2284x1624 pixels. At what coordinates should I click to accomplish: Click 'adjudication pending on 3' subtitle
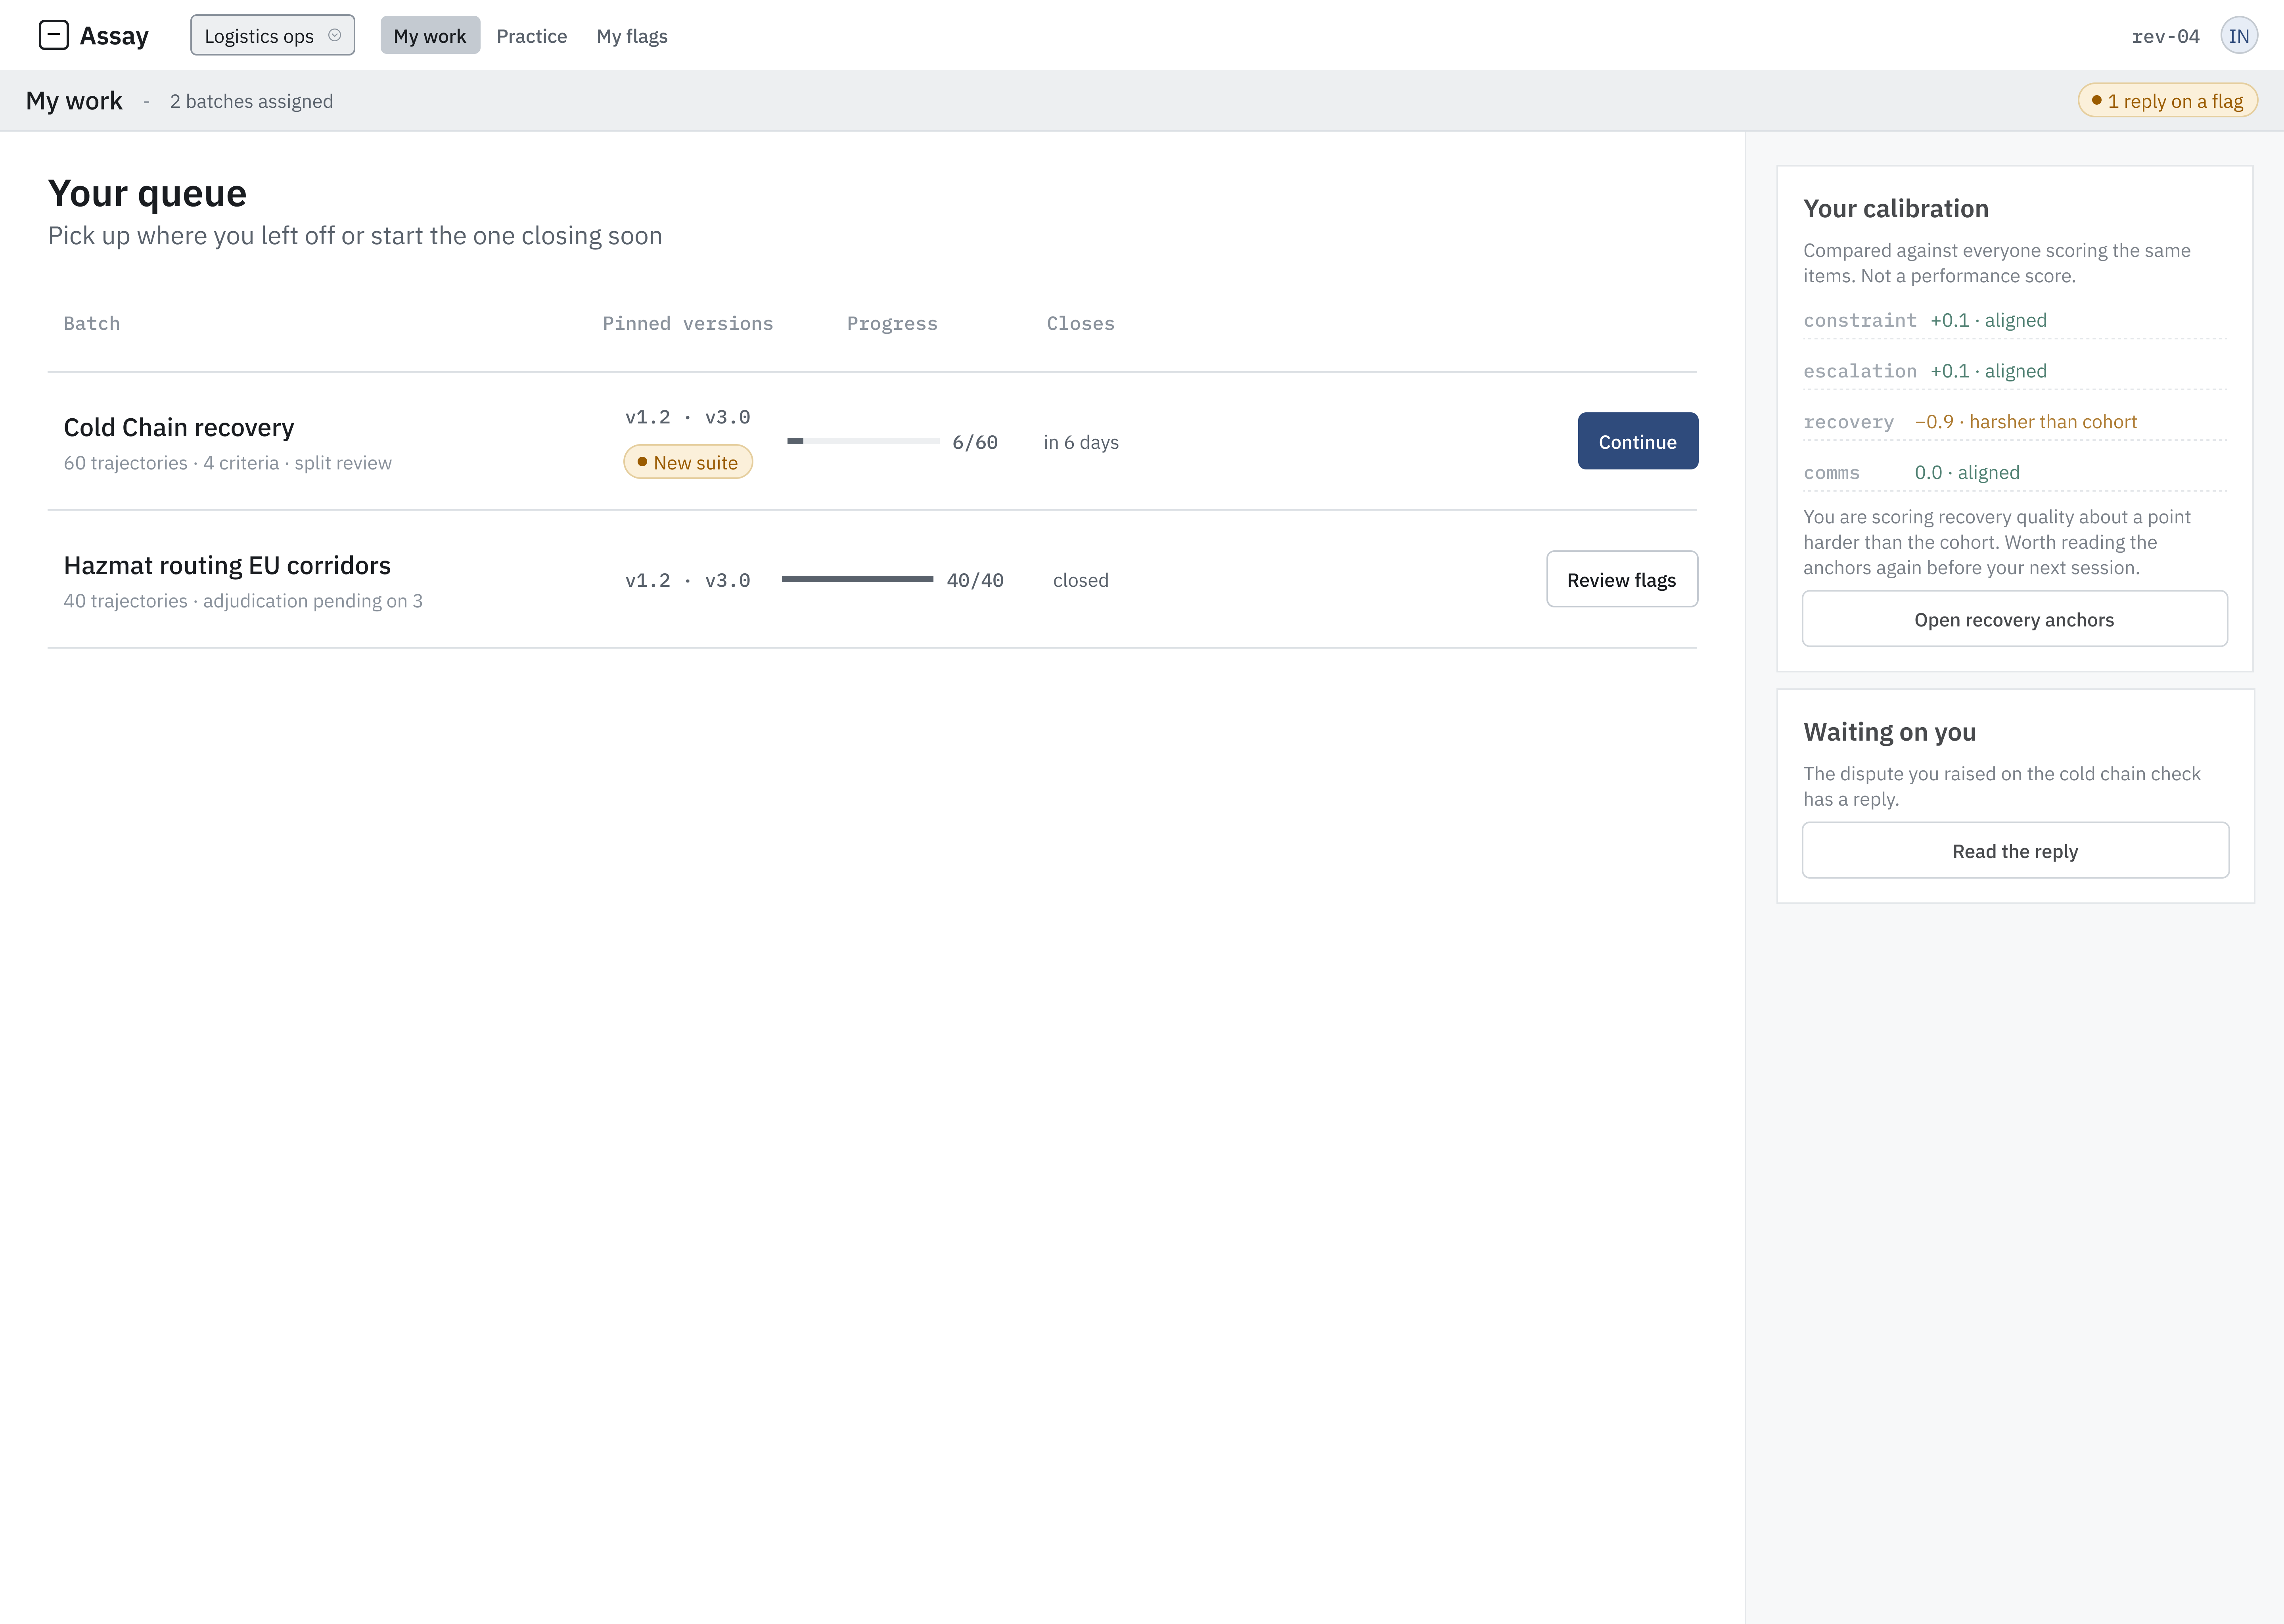[x=313, y=601]
